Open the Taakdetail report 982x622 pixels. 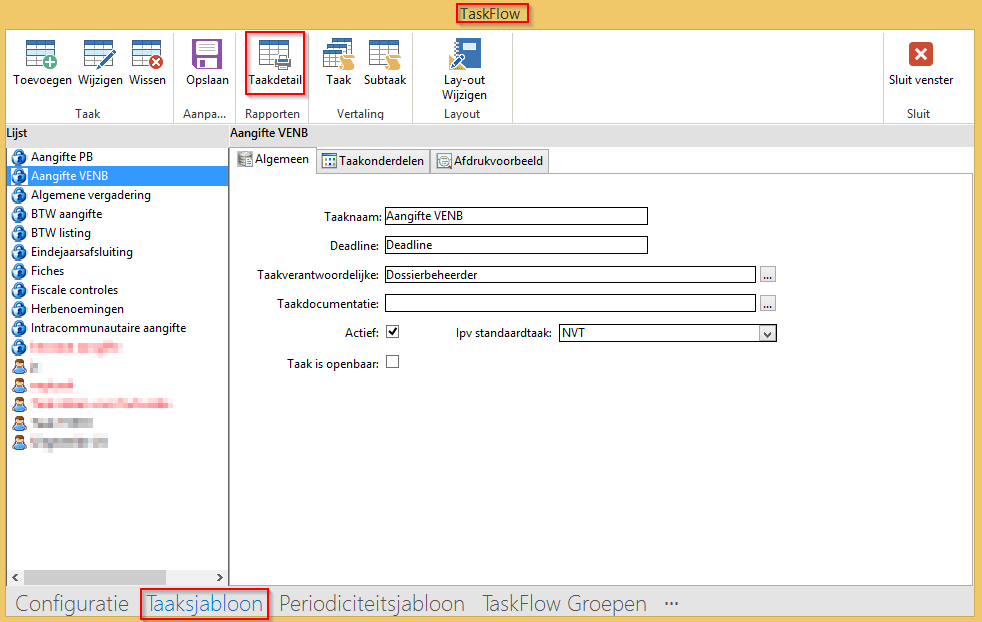click(x=275, y=63)
